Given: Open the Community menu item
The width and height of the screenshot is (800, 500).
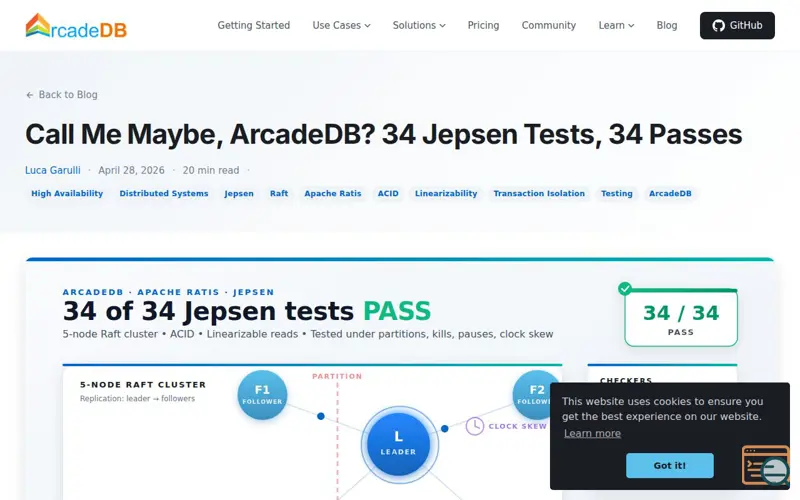Looking at the screenshot, I should pyautogui.click(x=548, y=26).
